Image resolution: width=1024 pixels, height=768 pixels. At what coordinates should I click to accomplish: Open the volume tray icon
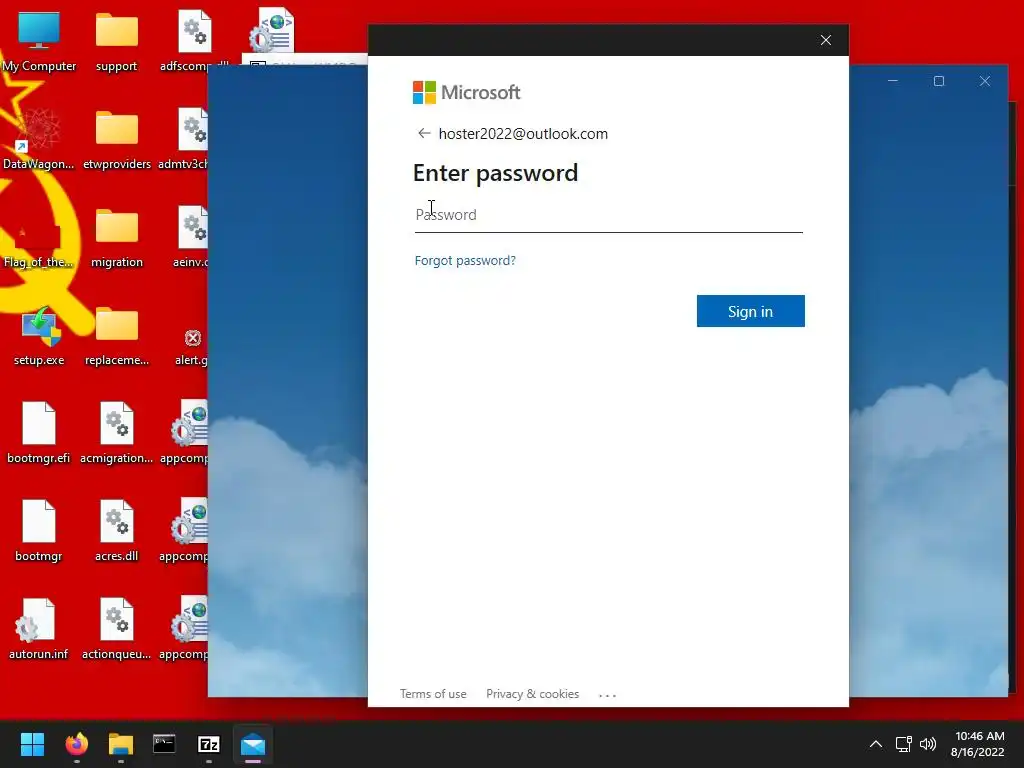click(927, 744)
